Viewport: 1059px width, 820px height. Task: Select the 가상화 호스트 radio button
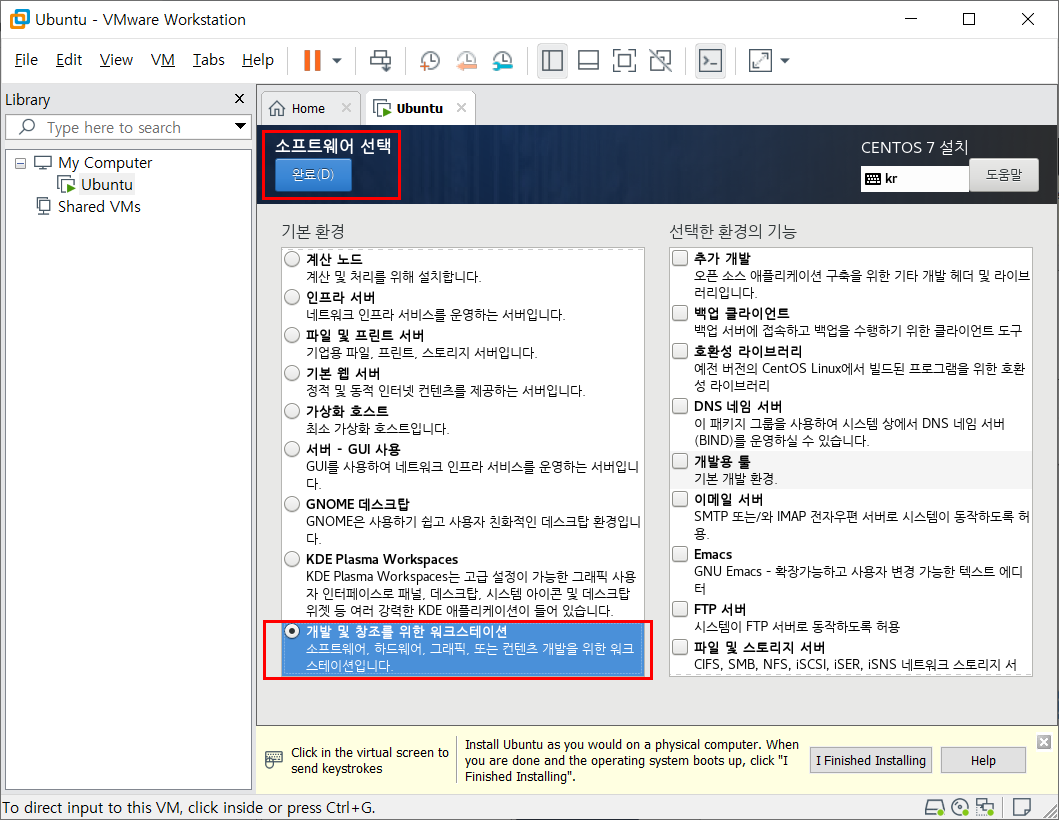pos(292,411)
